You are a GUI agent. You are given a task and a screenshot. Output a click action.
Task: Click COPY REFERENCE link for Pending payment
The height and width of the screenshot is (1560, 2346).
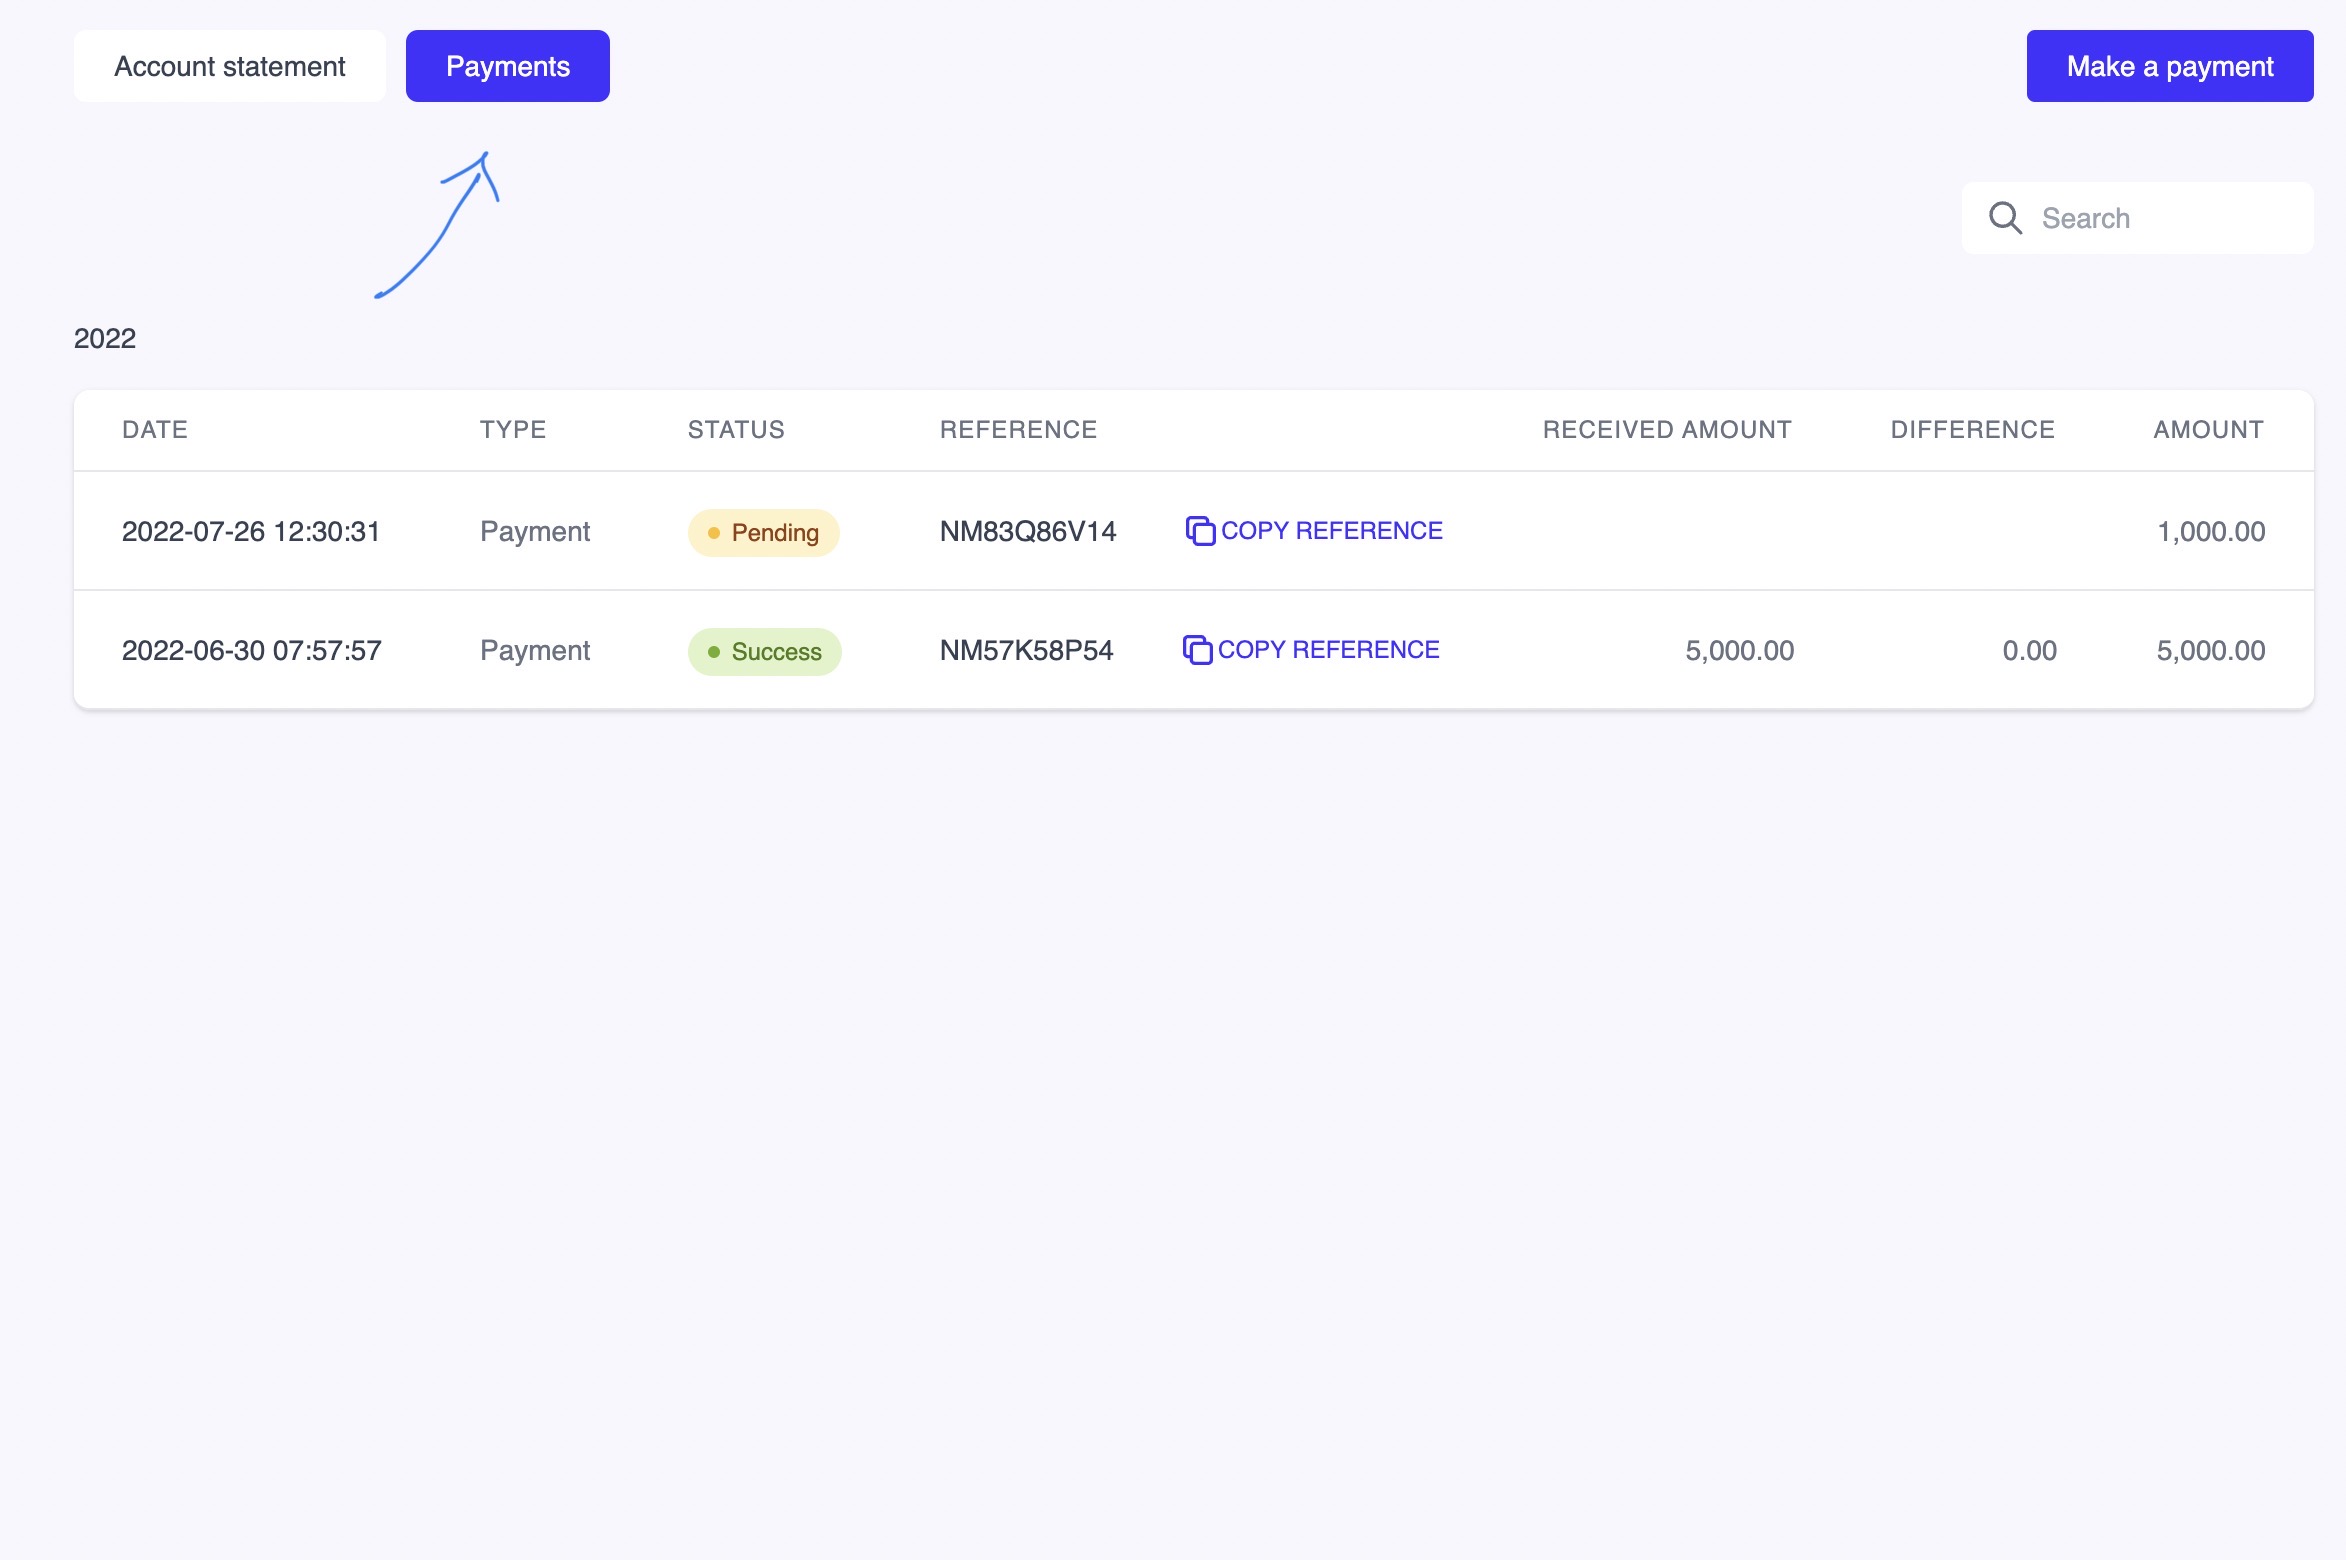[1331, 531]
